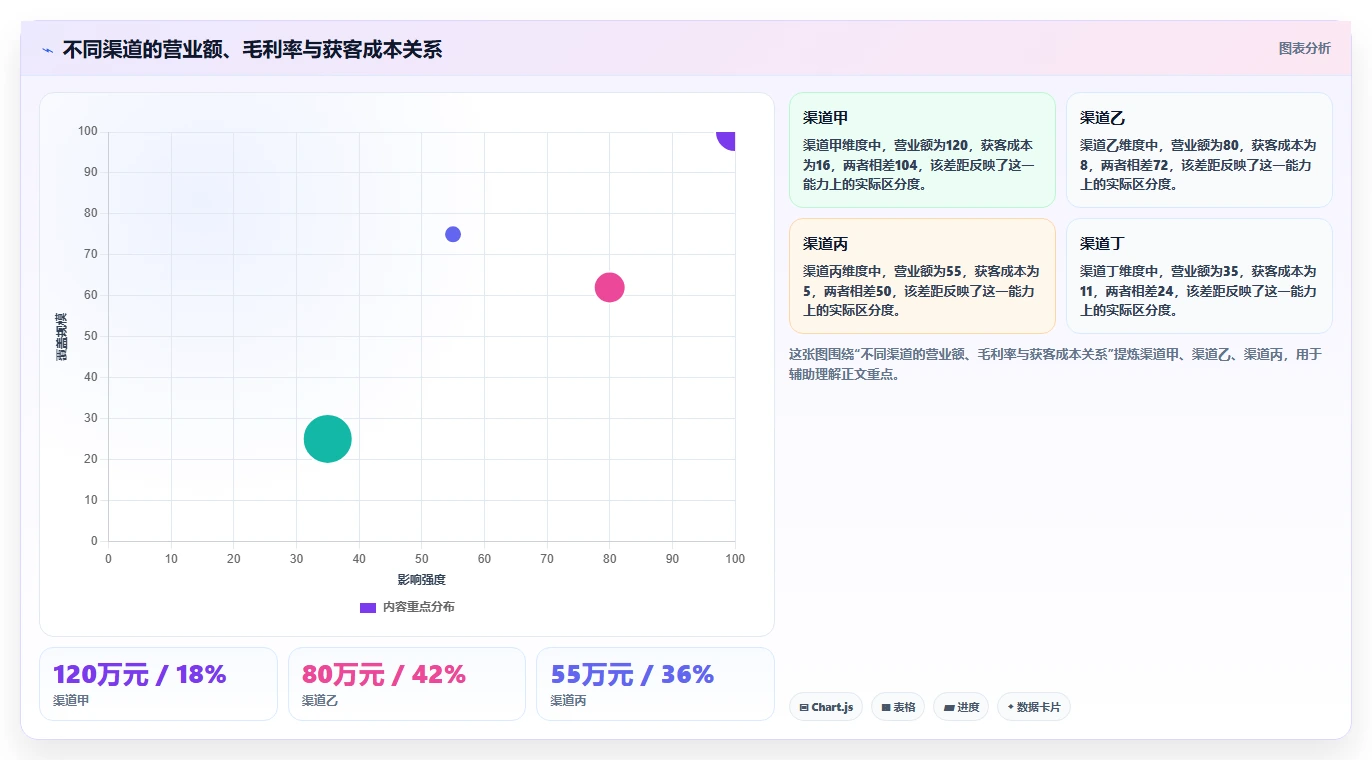Screen dimensions: 1372x760
Task: Toggle the 内容重点分布 legend item
Action: tap(407, 607)
